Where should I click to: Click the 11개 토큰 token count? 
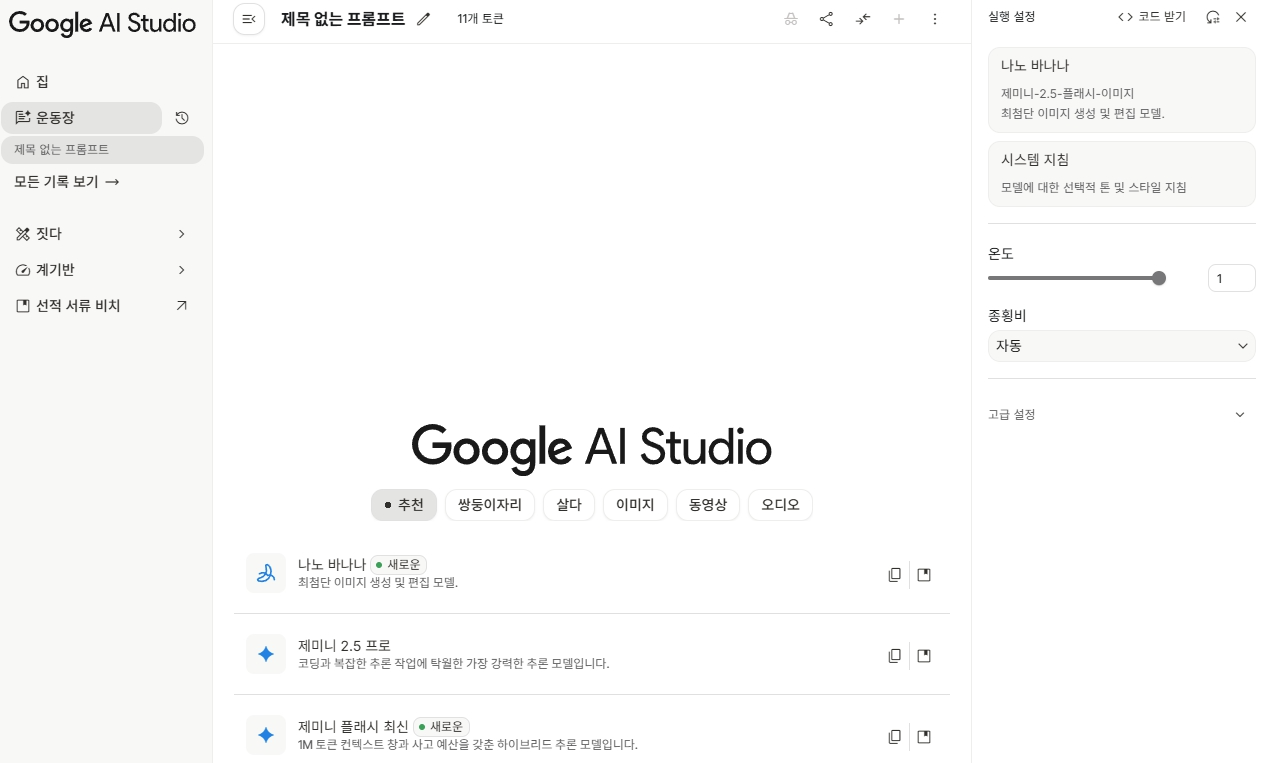coord(480,19)
